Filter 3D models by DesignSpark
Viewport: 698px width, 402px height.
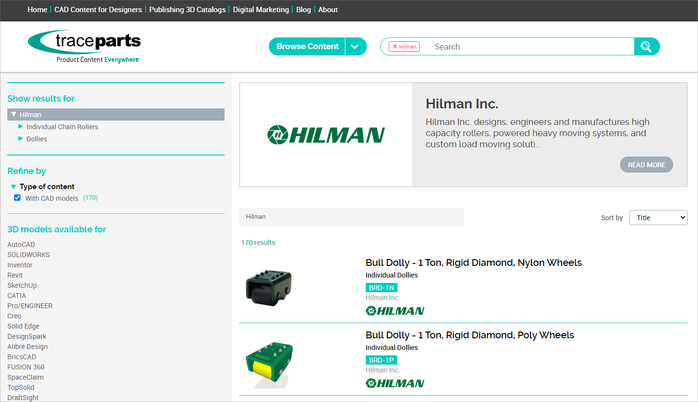point(27,337)
